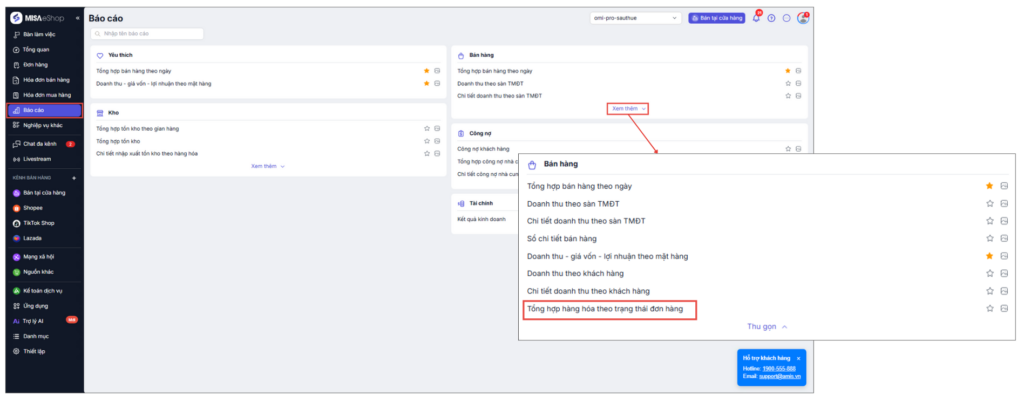The width and height of the screenshot is (1024, 402).
Task: Open Lazada channel in sidebar
Action: [x=33, y=238]
